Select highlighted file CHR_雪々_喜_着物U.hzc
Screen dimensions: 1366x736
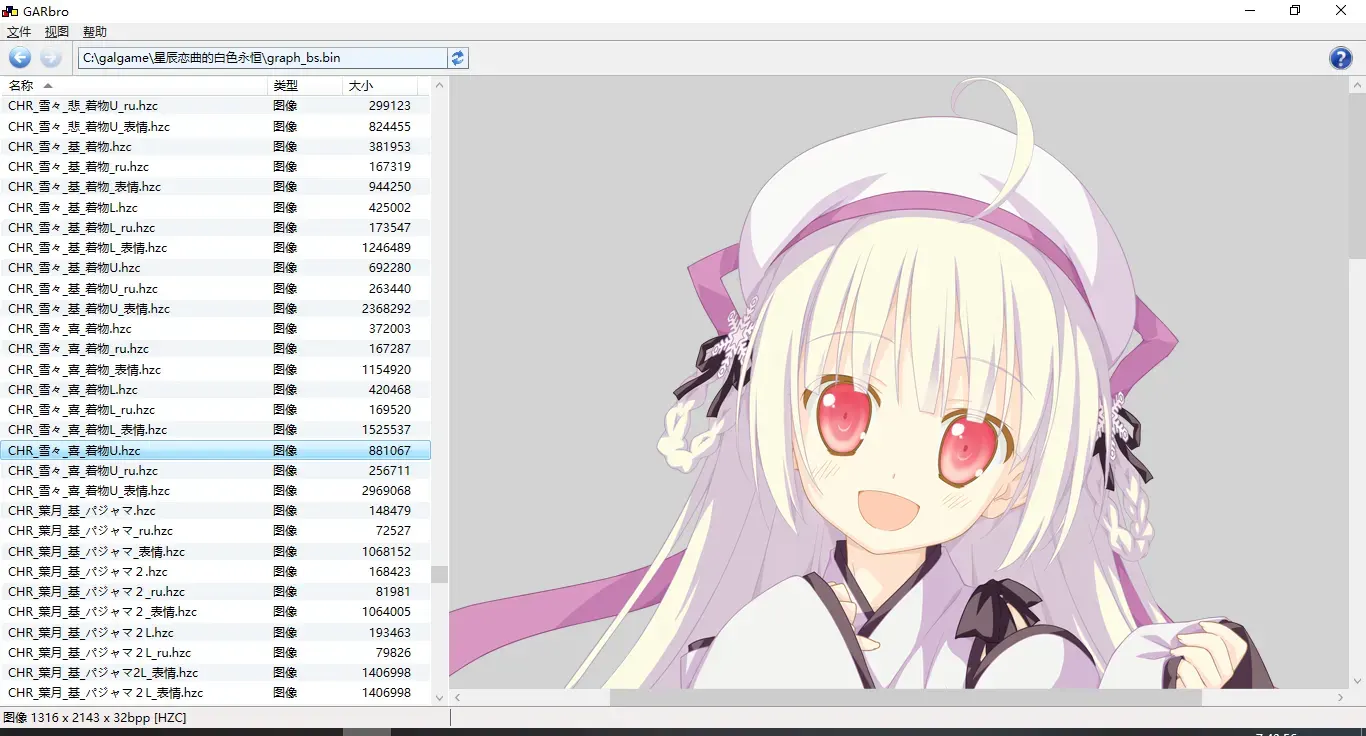(x=215, y=450)
